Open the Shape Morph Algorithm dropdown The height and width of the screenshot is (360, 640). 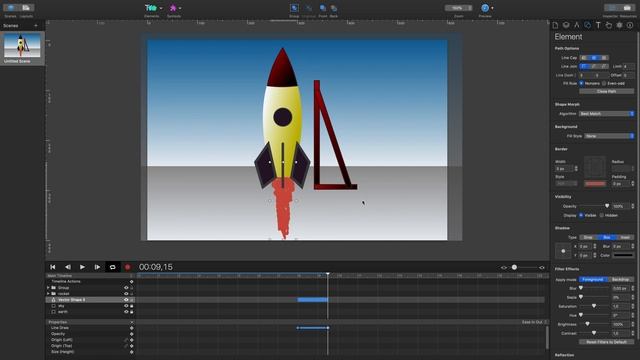click(x=607, y=114)
